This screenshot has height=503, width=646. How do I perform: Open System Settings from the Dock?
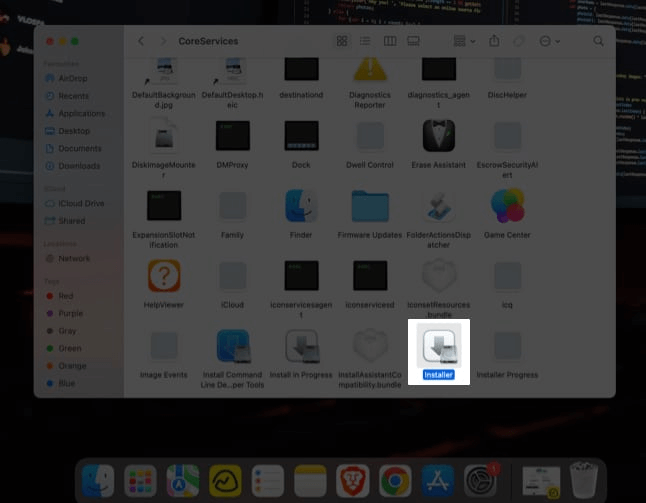480,481
